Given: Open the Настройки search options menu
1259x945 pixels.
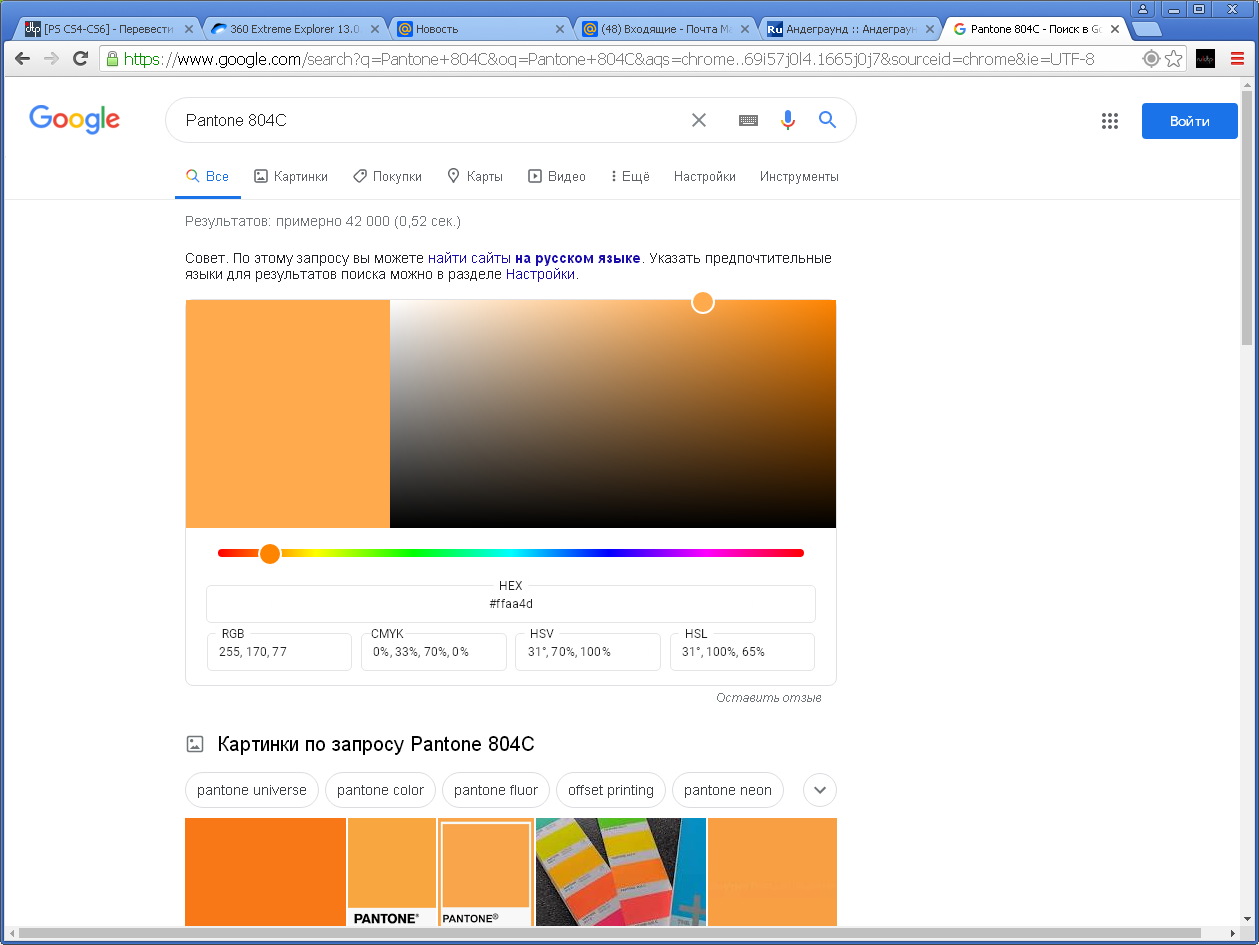Looking at the screenshot, I should tap(704, 176).
